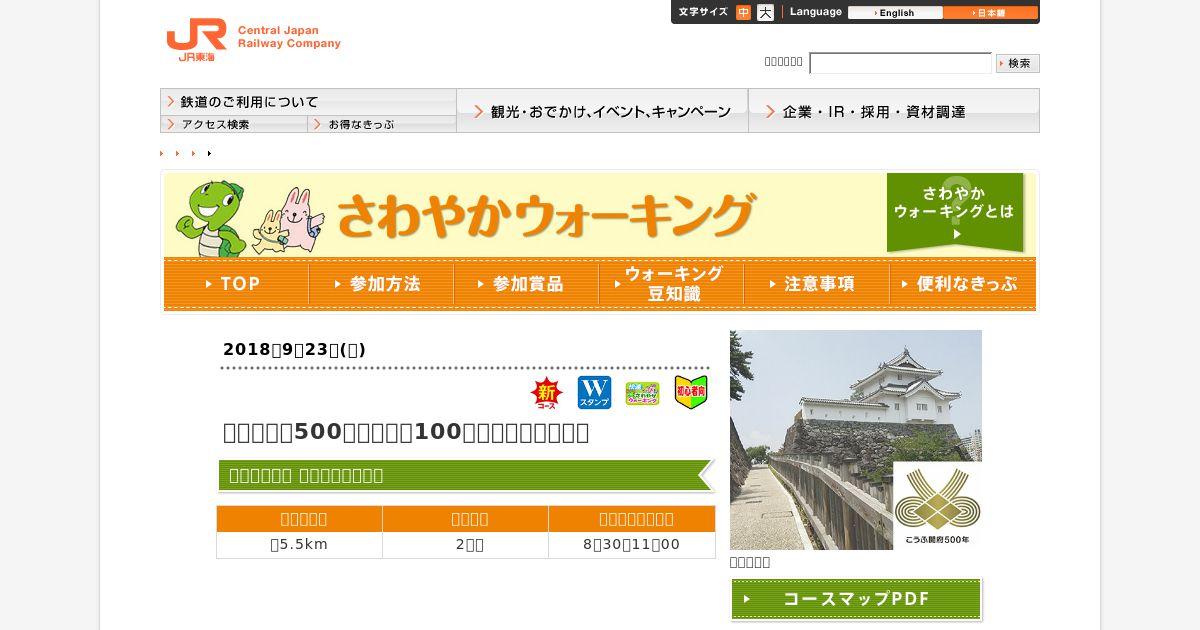1200x630 pixels.
Task: Open 参加賞品 tab
Action: (526, 284)
